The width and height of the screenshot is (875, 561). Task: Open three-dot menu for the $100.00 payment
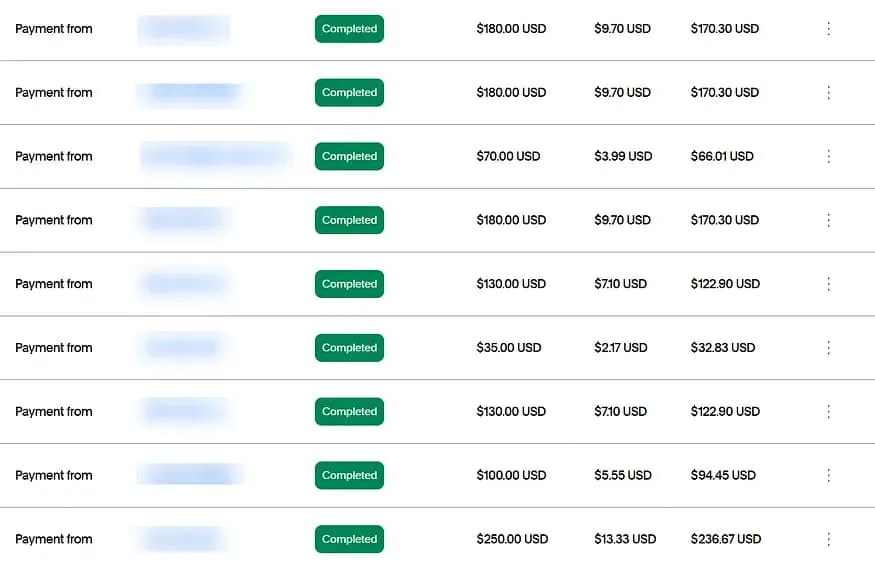(x=829, y=475)
